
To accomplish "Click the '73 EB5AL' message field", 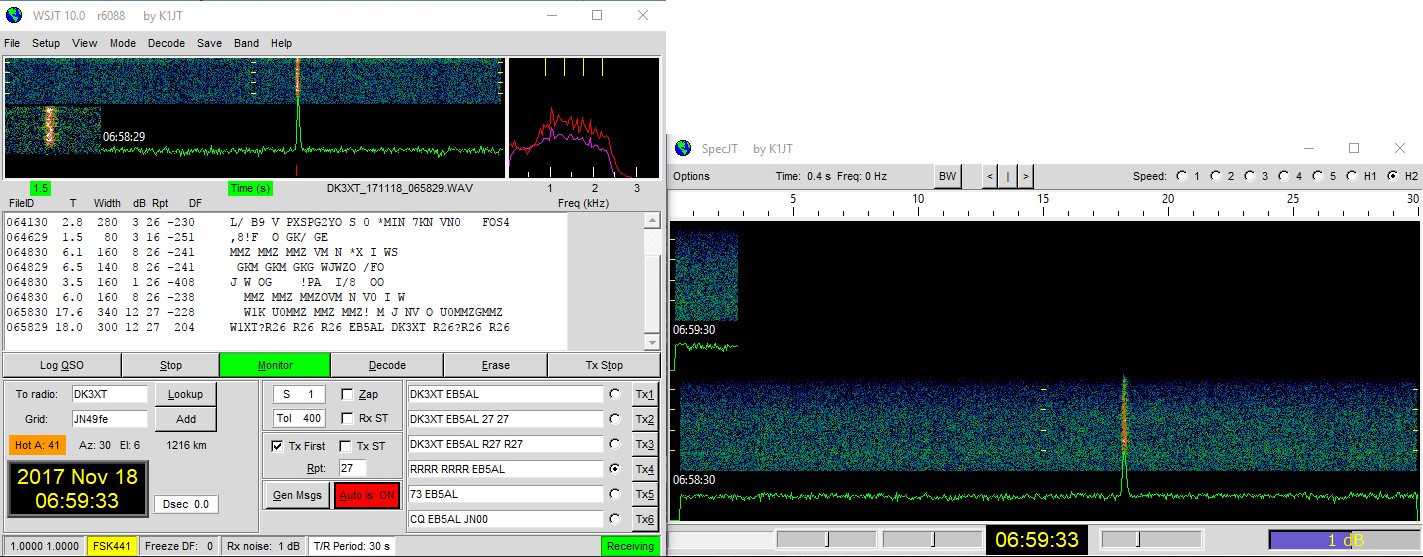I will [506, 494].
